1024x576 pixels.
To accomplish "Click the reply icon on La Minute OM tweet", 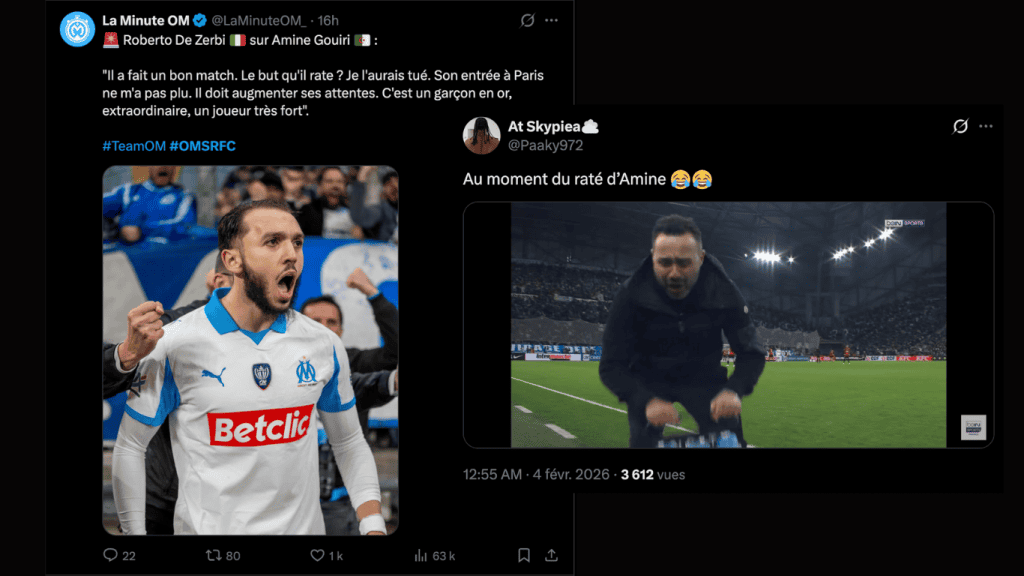I will (x=111, y=555).
